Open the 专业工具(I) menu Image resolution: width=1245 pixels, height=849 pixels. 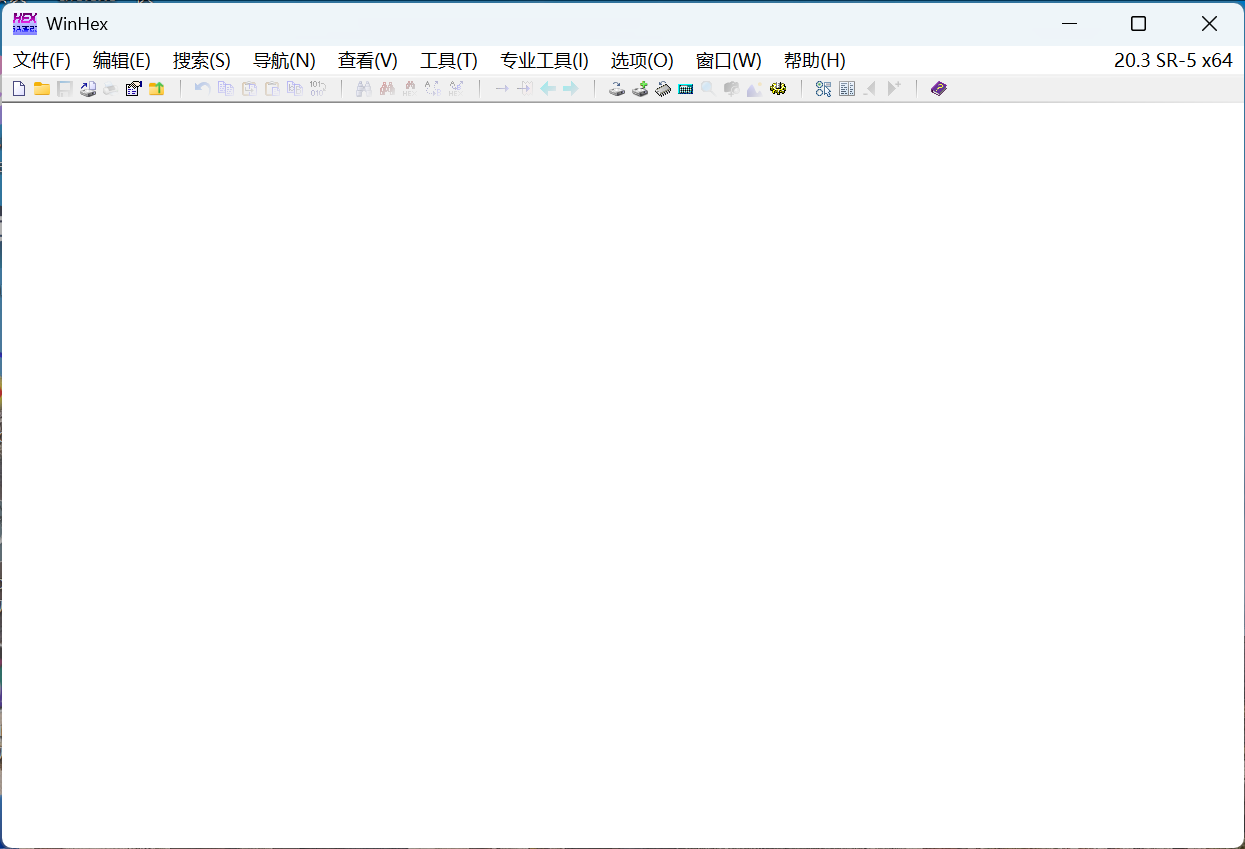[x=545, y=60]
